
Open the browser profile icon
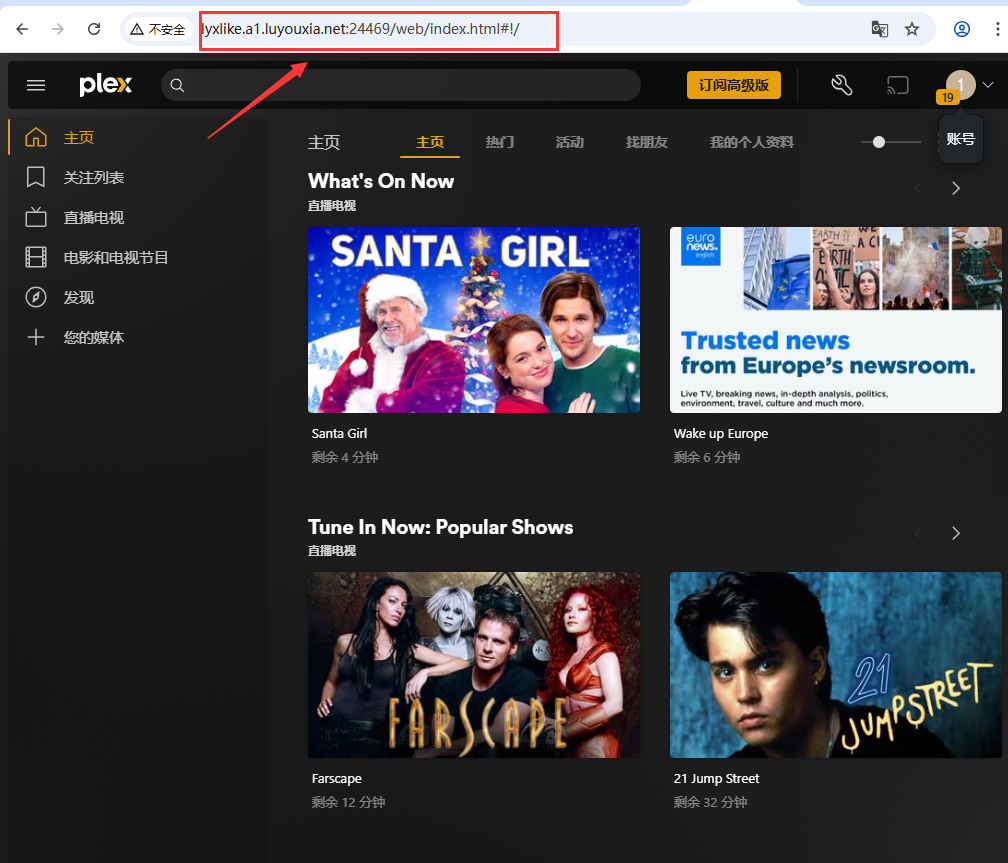click(962, 29)
